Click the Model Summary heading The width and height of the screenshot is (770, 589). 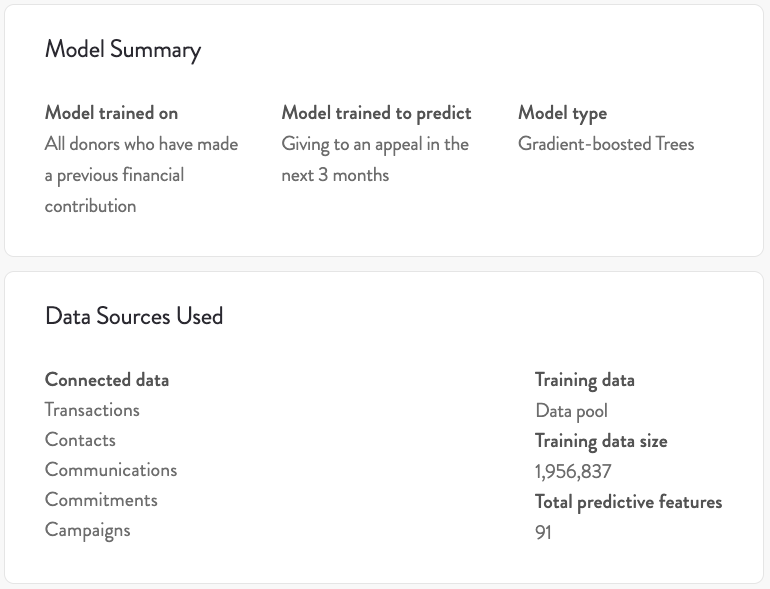(122, 50)
